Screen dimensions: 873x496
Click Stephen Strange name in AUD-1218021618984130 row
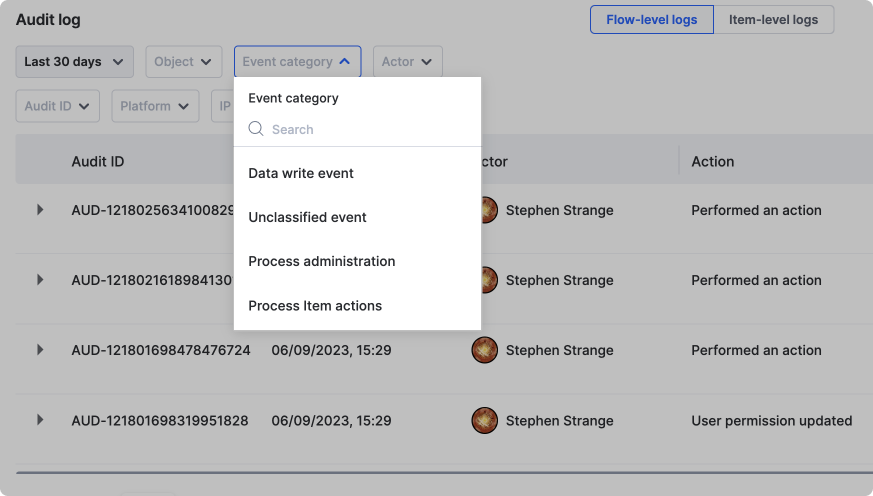tap(560, 281)
